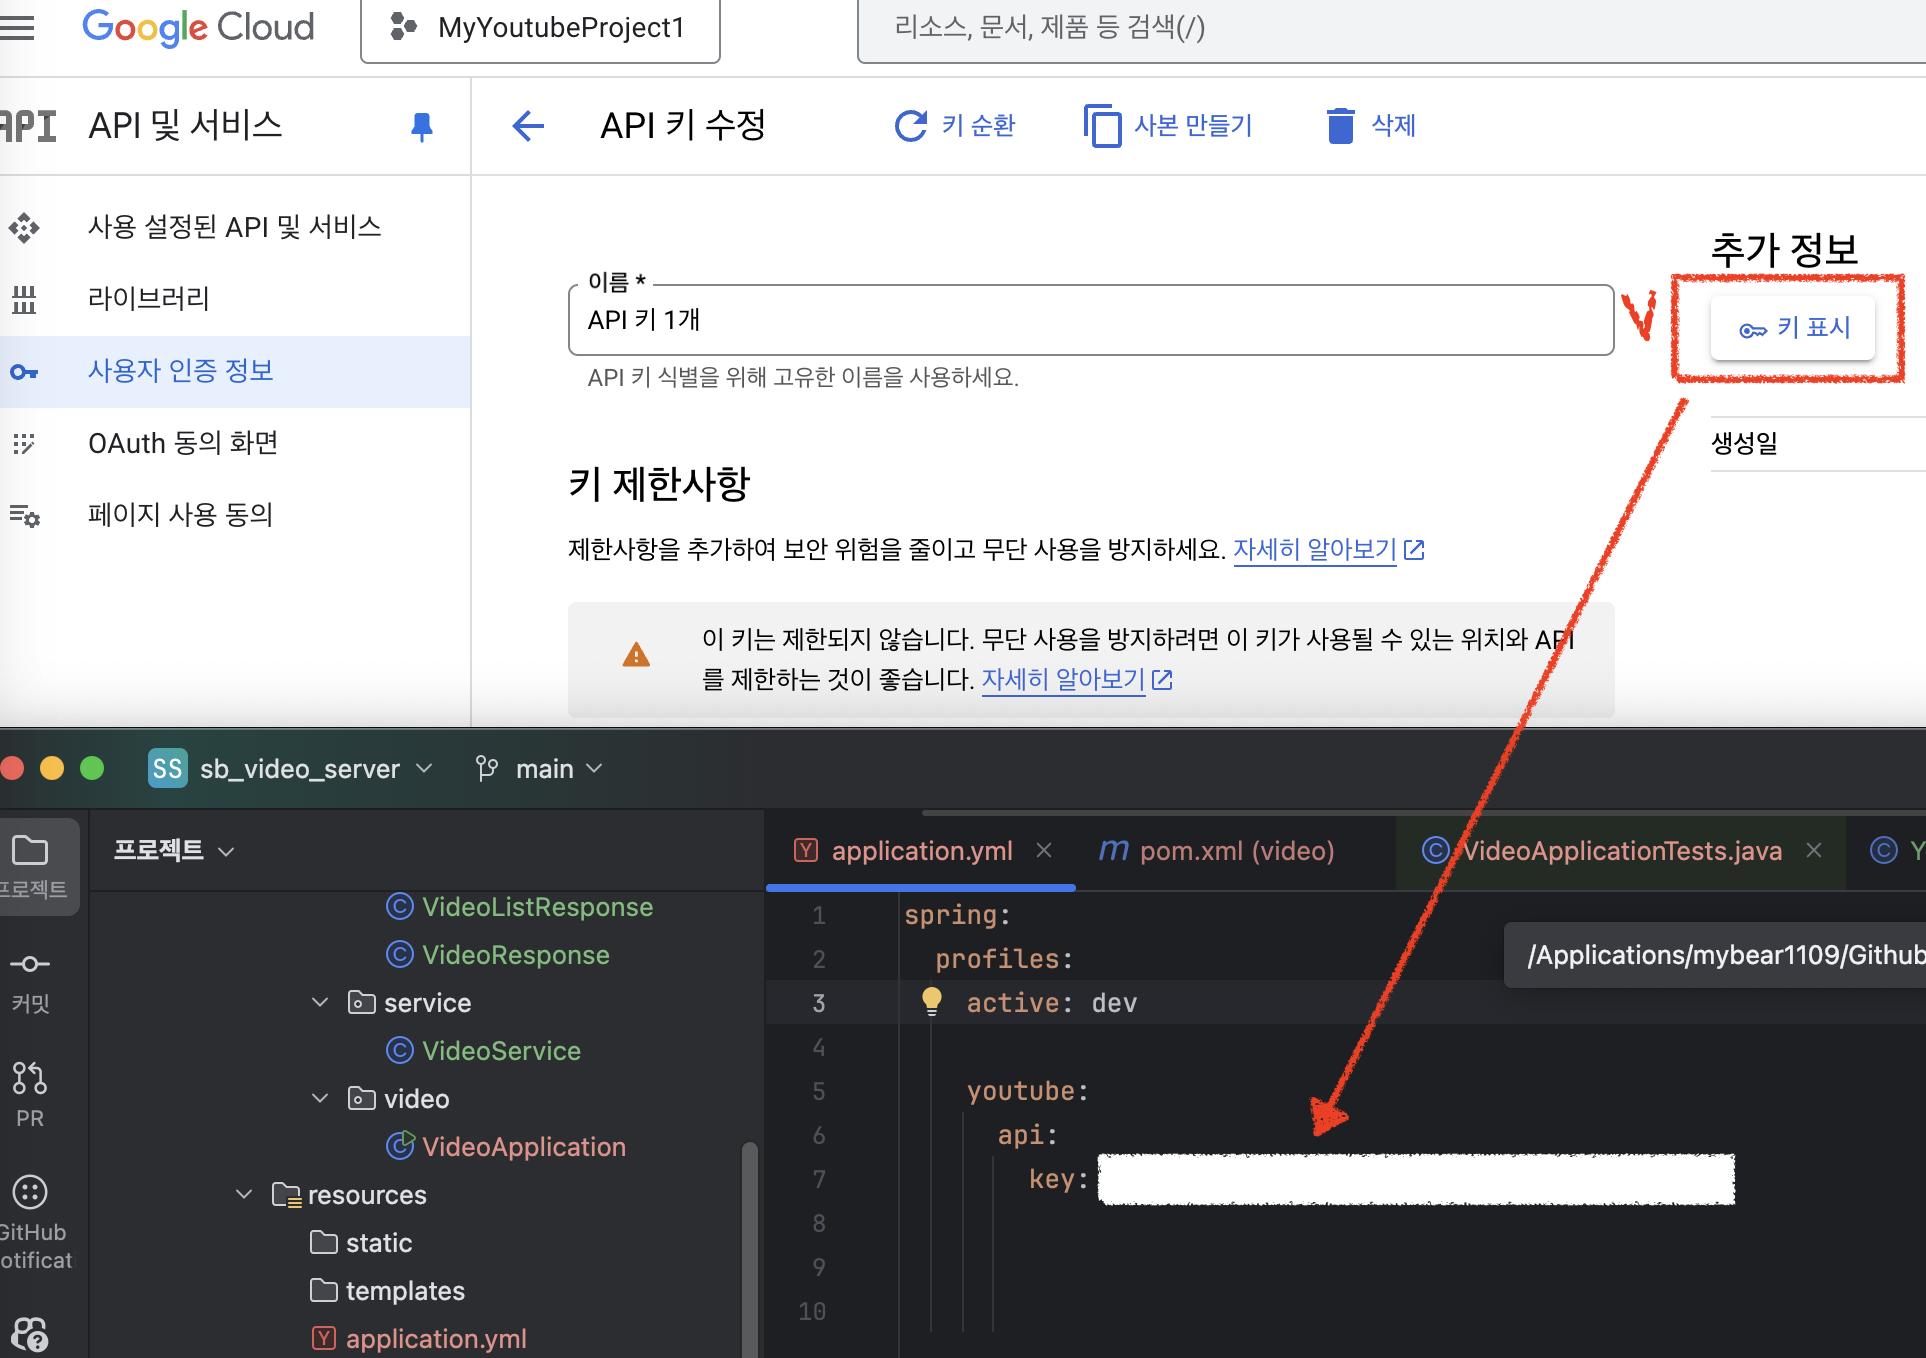Click the orange warning triangle icon
The width and height of the screenshot is (1926, 1358).
636,656
